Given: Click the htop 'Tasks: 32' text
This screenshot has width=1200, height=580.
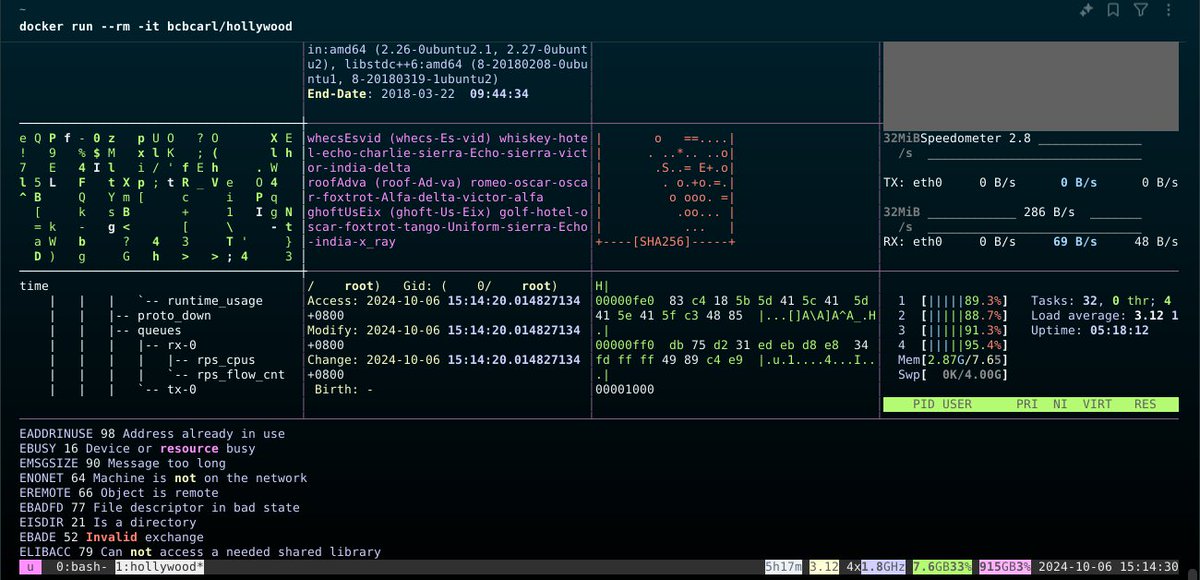Looking at the screenshot, I should 1064,300.
